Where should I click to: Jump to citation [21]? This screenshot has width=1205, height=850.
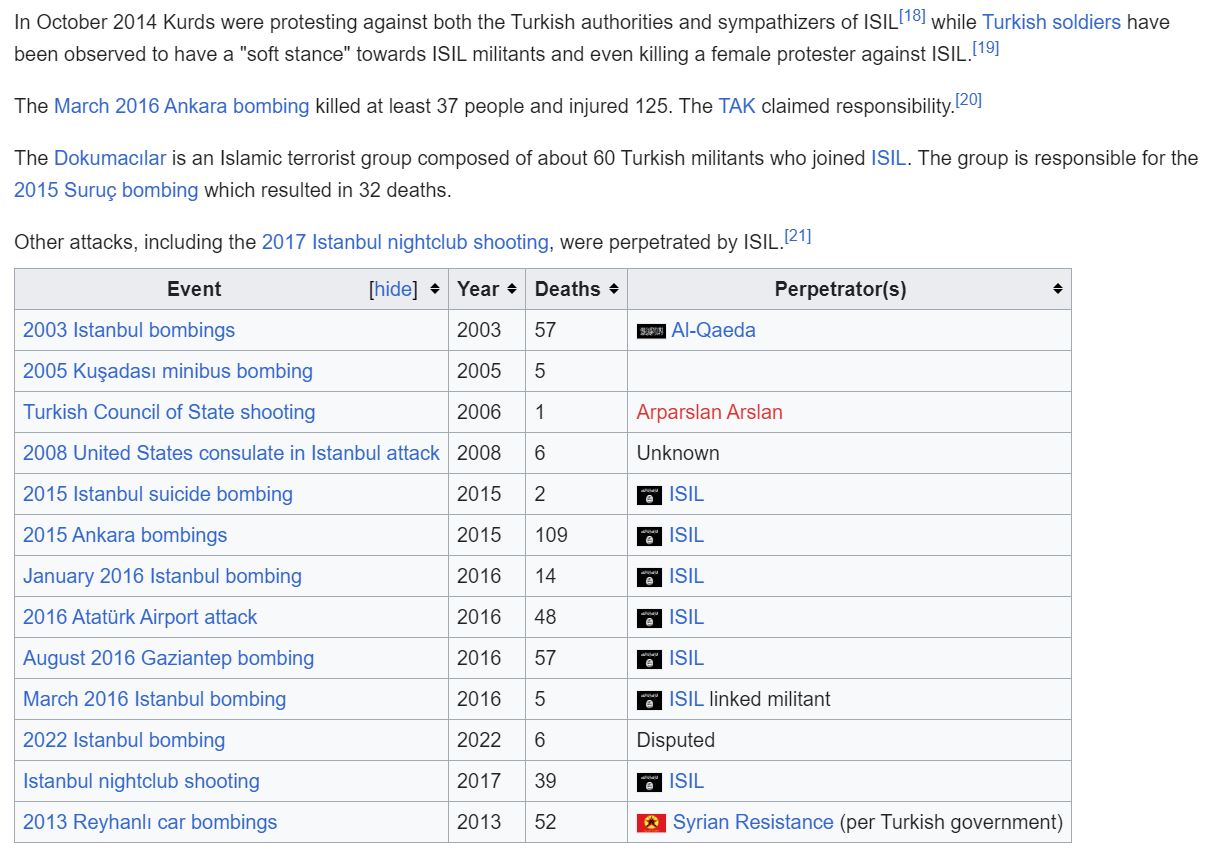797,236
